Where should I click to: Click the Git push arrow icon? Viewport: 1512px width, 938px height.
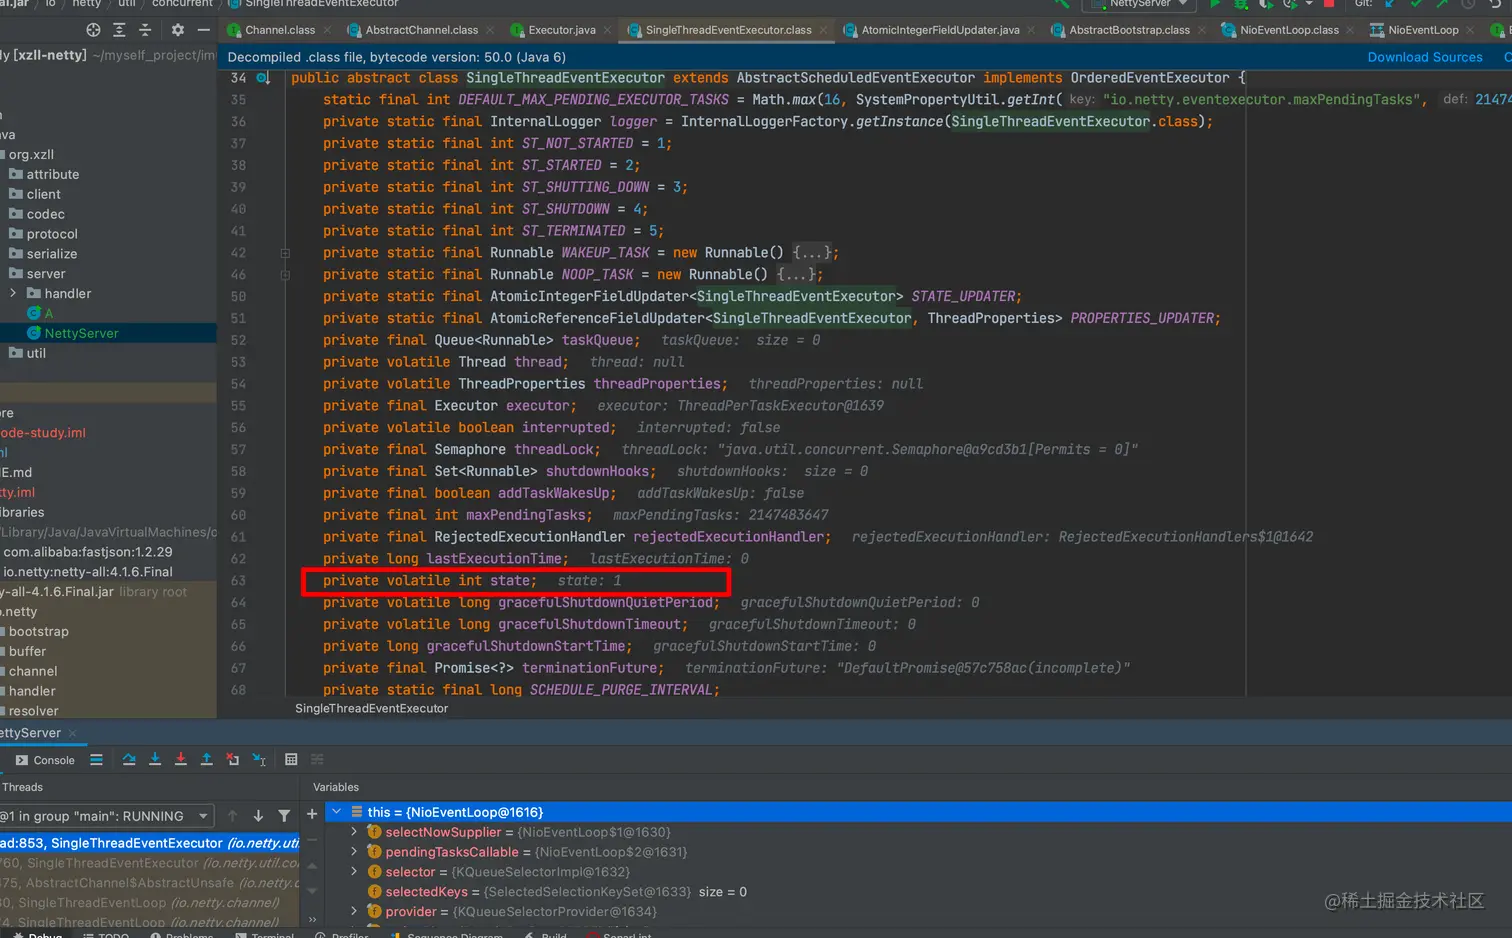coord(1442,4)
